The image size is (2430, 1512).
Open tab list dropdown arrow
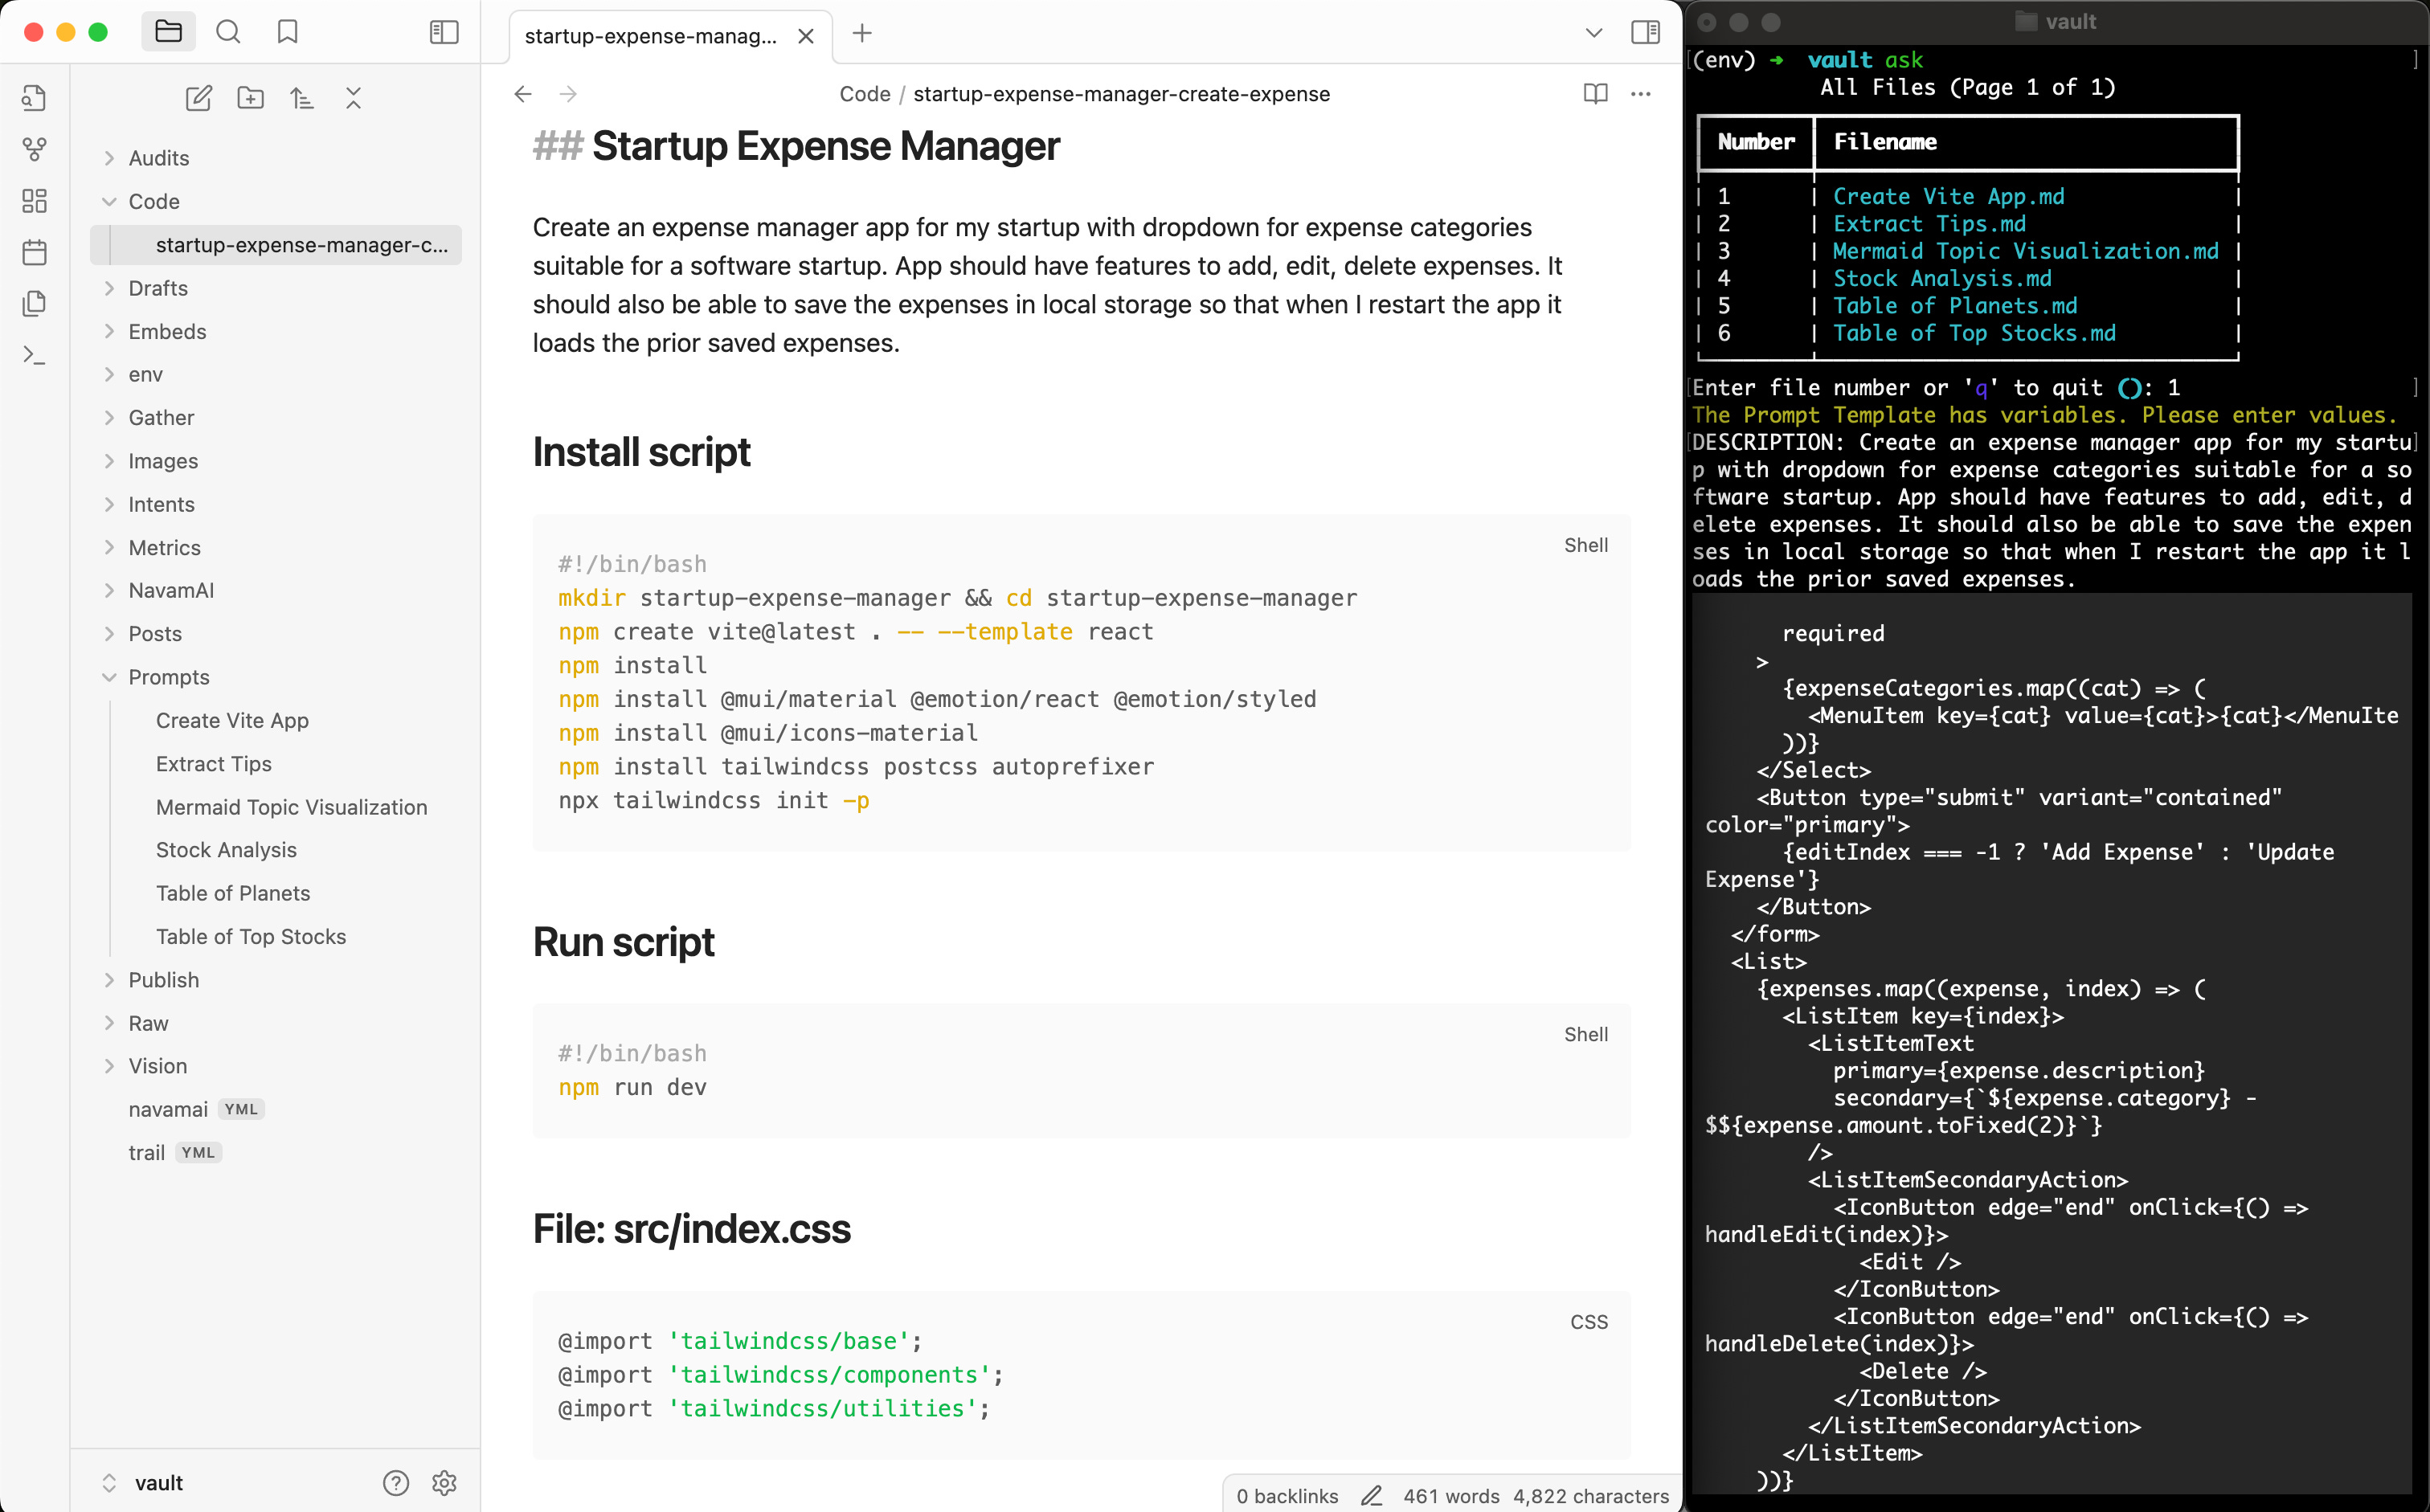1593,33
